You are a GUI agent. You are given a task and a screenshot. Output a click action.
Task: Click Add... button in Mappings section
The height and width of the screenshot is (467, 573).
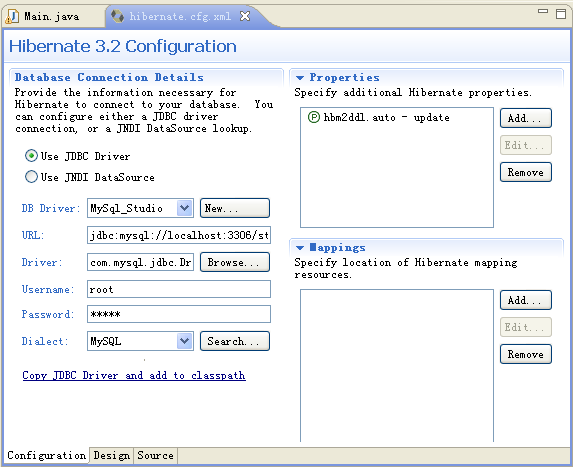tap(526, 300)
